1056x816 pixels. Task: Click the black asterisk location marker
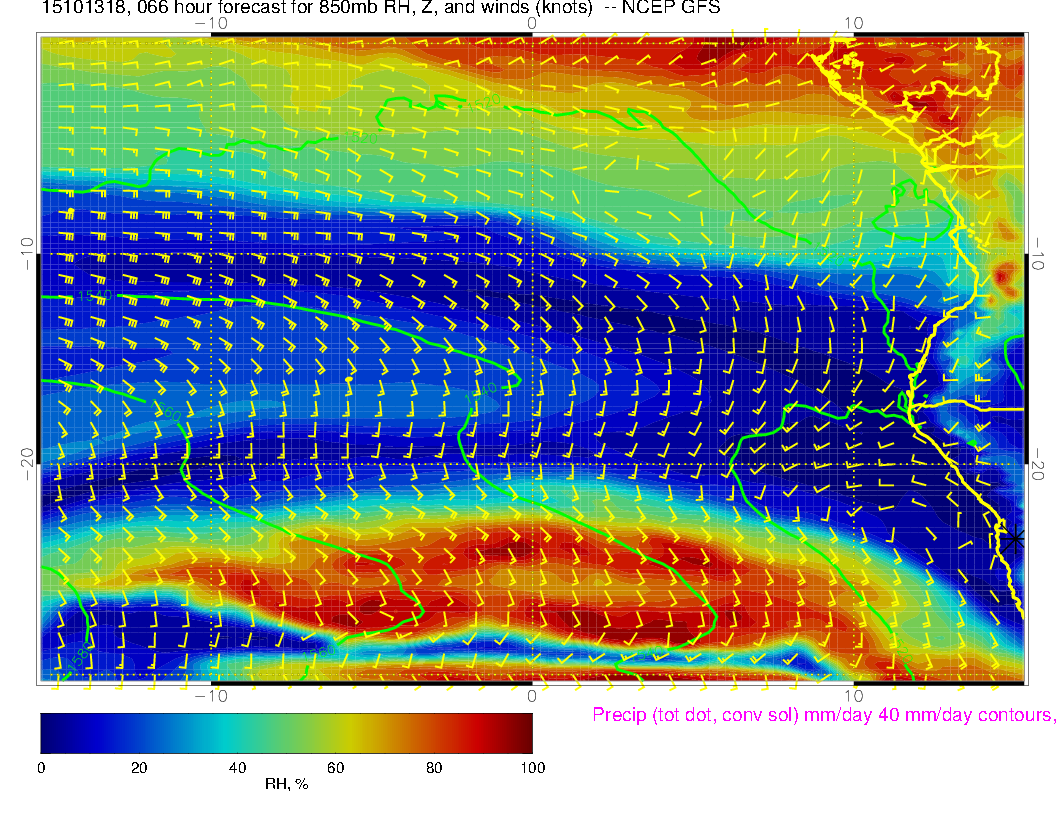[x=1013, y=540]
